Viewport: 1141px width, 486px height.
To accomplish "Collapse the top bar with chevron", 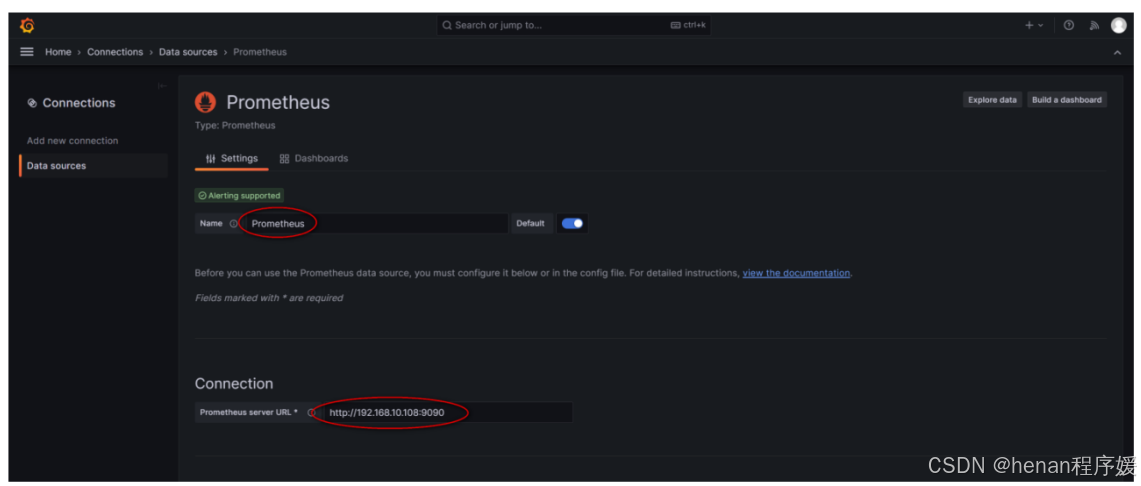I will click(1118, 52).
